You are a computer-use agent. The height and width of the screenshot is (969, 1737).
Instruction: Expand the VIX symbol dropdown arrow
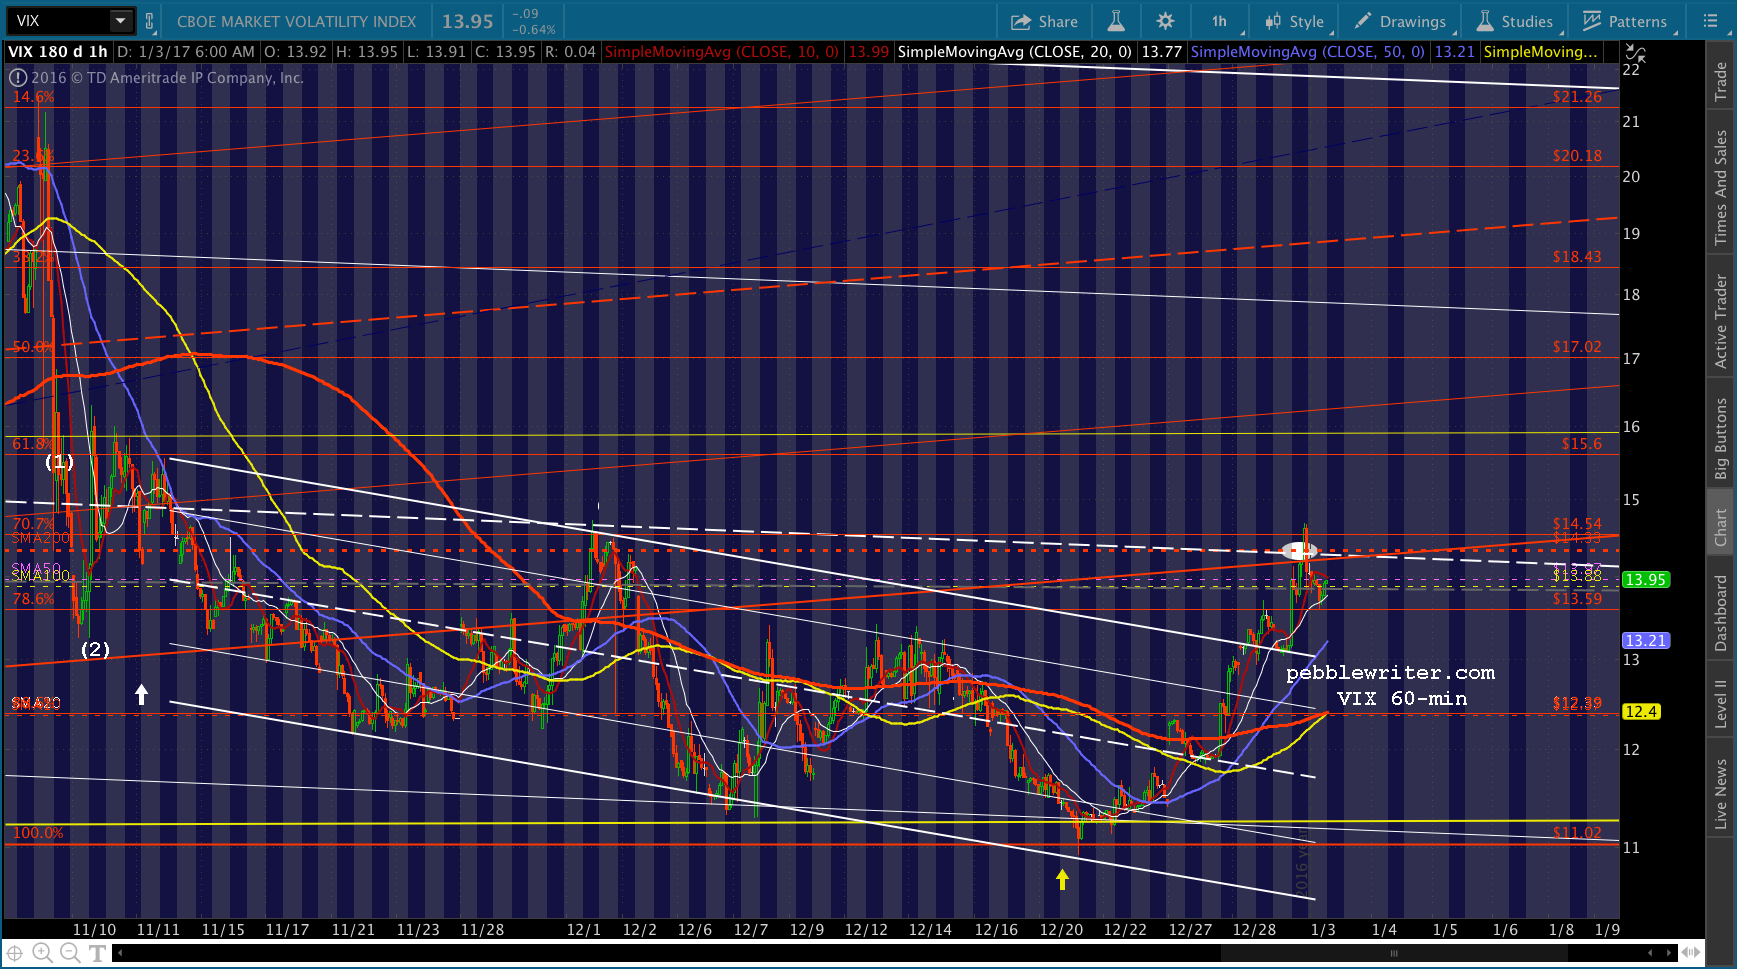120,21
